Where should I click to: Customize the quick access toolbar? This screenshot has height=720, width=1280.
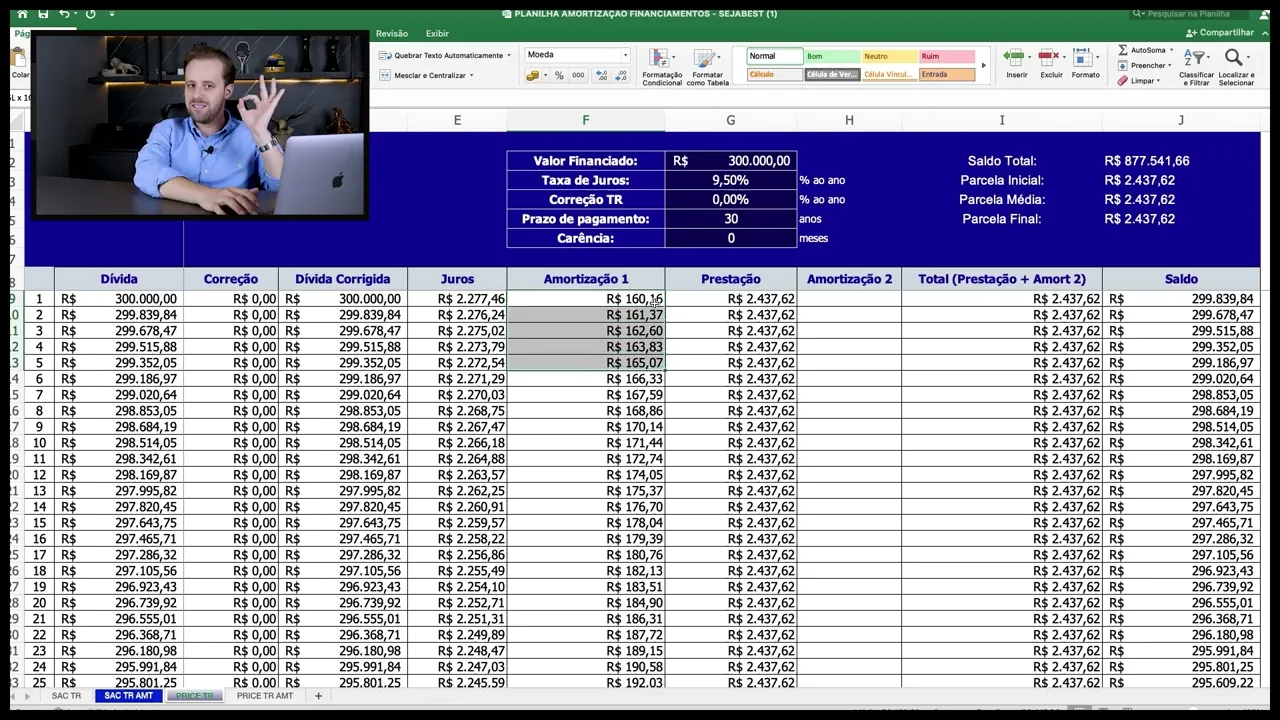click(x=111, y=14)
